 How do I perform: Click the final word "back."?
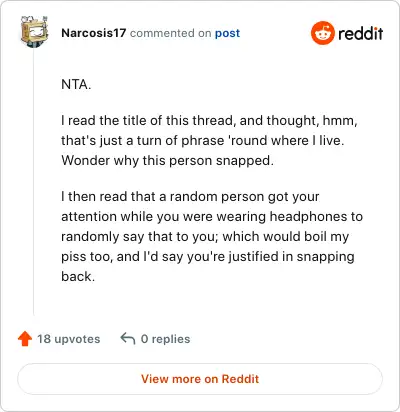pos(78,276)
